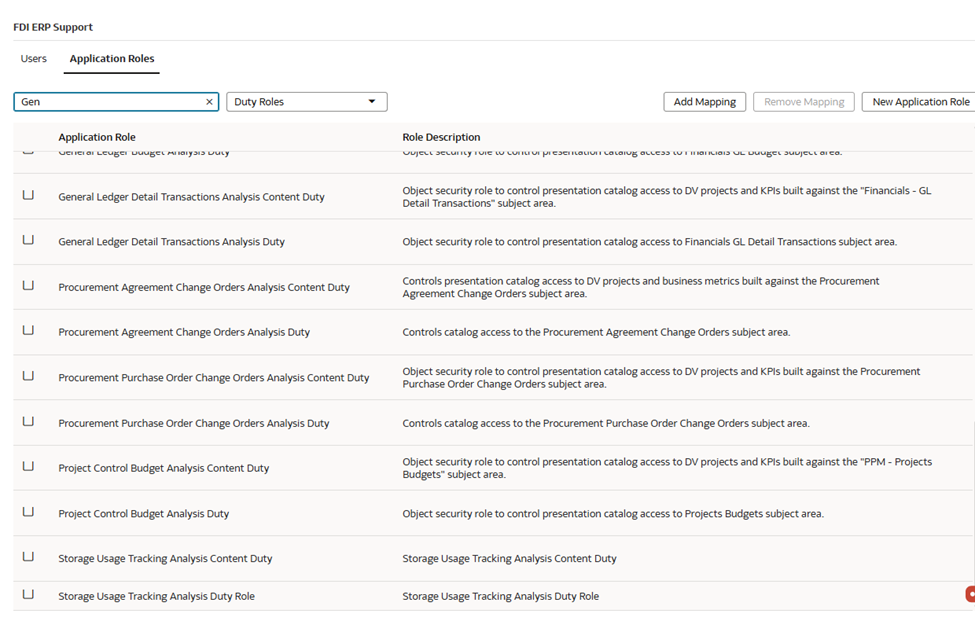The image size is (975, 621).
Task: Select the Application Roles tab
Action: 112,59
